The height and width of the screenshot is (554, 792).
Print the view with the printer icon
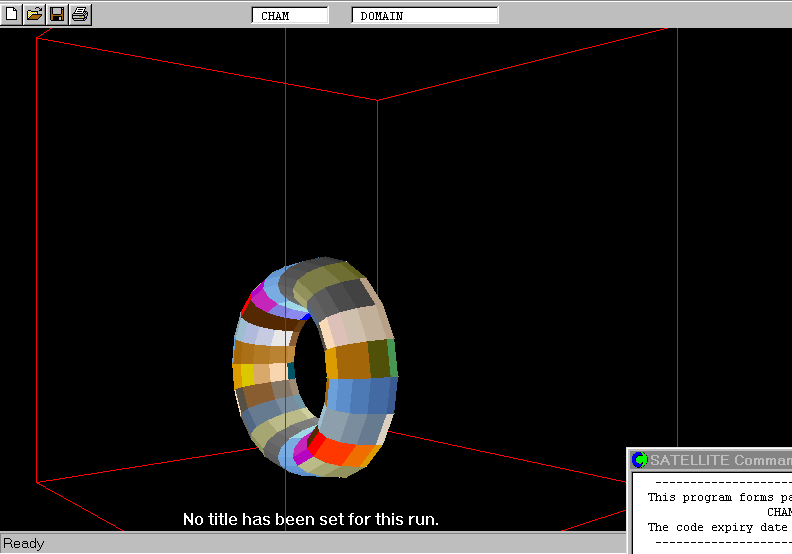point(80,14)
